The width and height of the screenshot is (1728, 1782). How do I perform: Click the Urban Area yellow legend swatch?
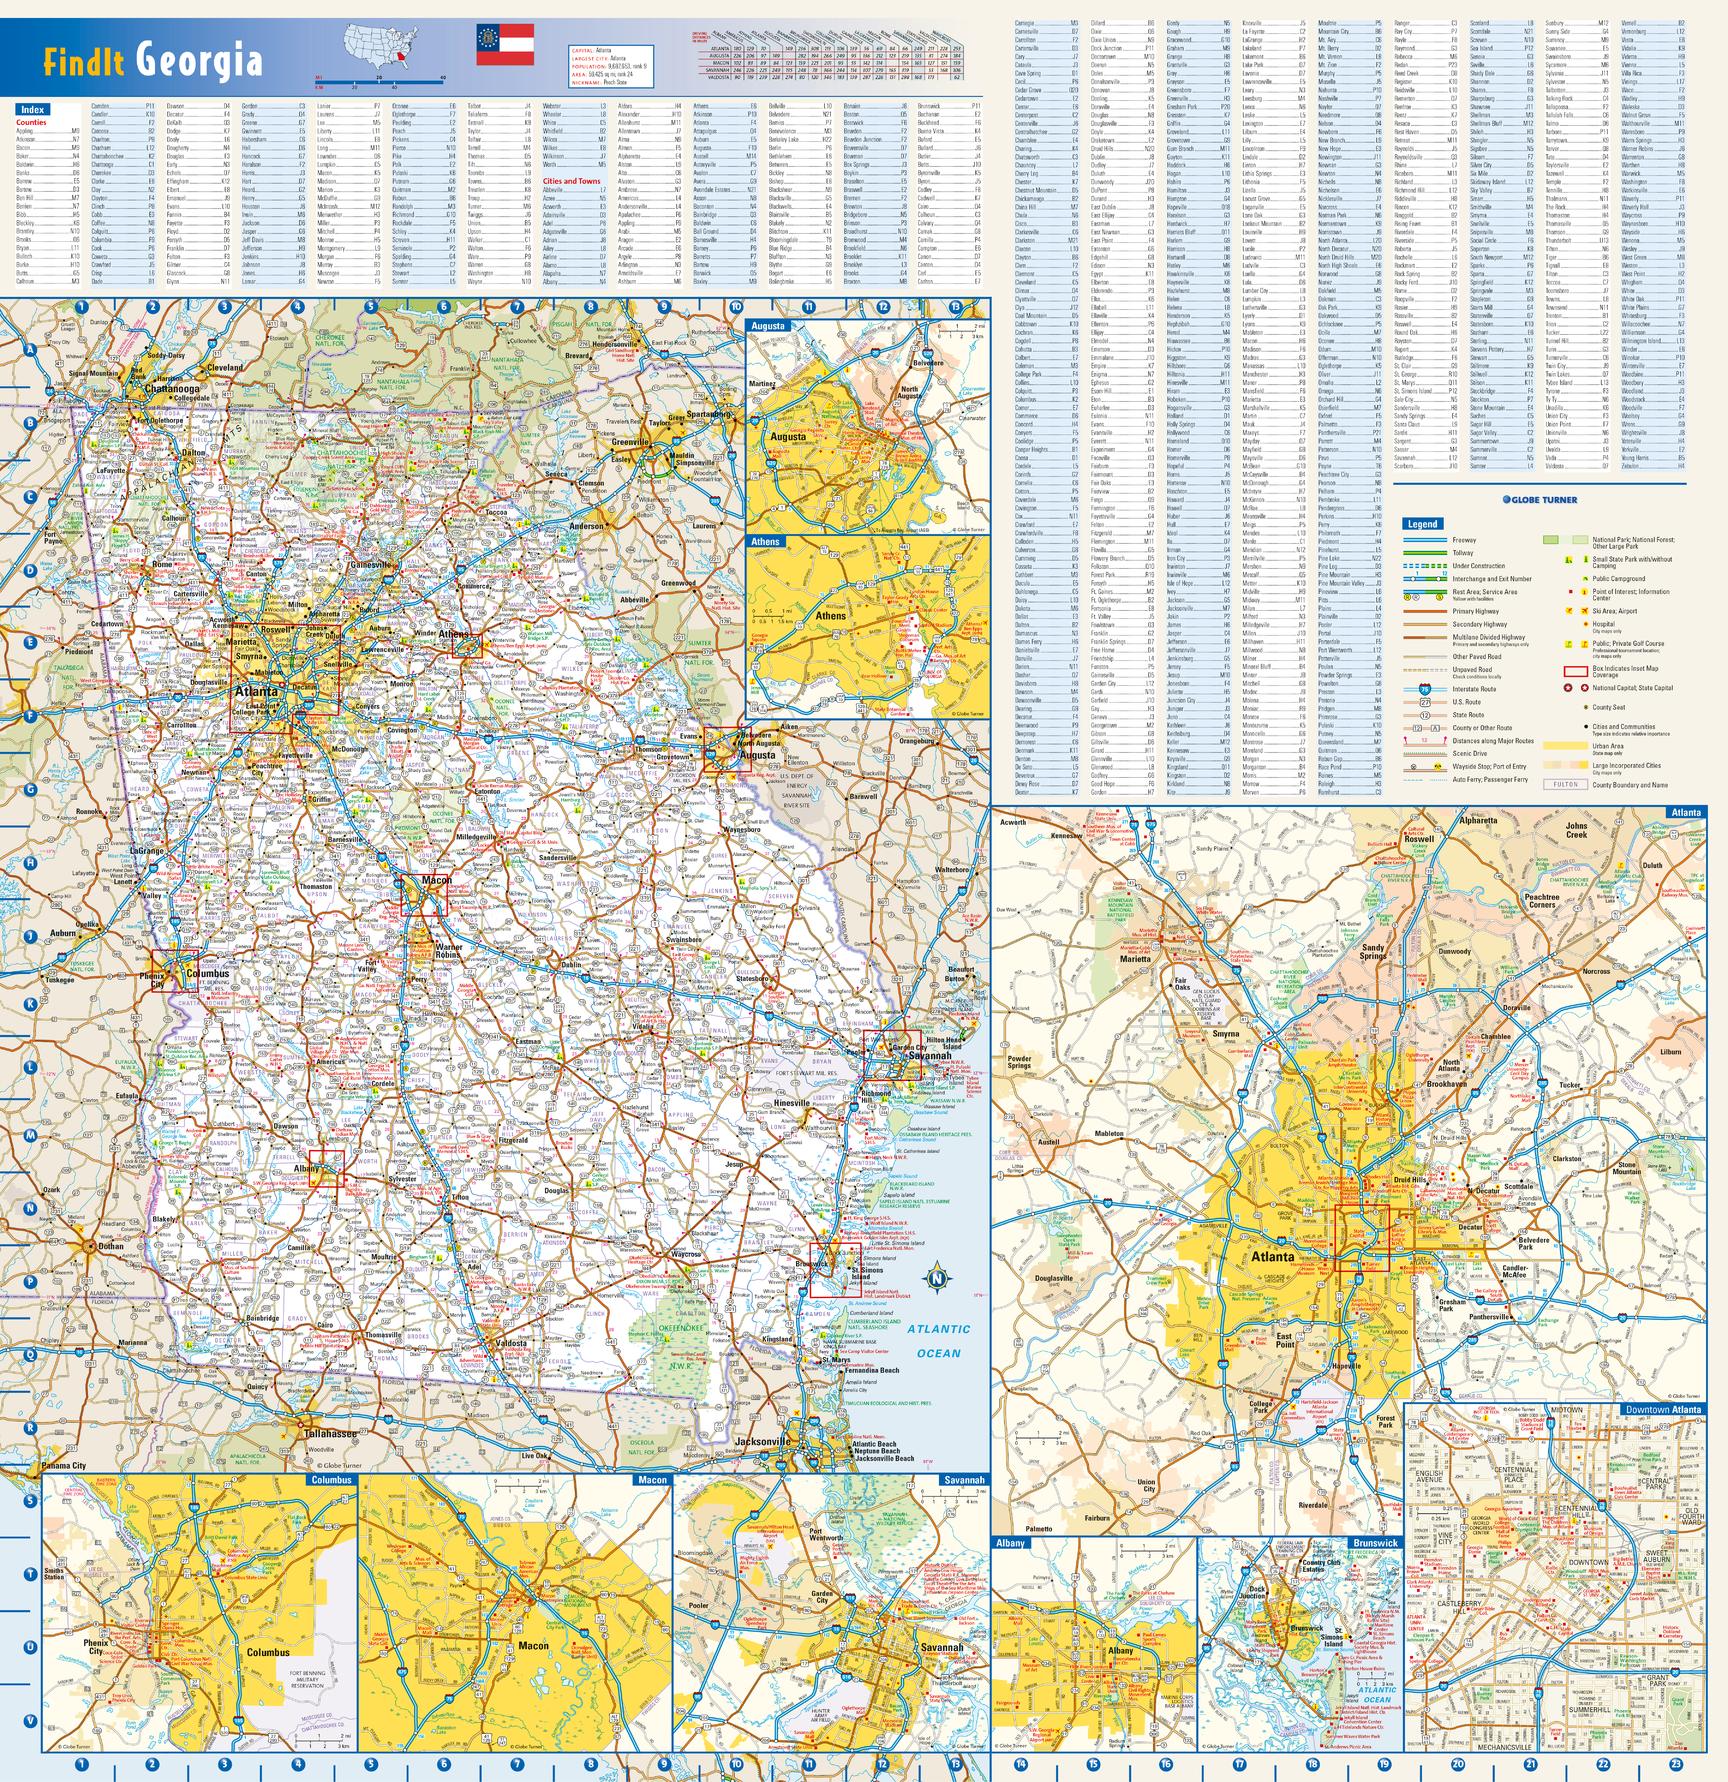pos(1566,746)
